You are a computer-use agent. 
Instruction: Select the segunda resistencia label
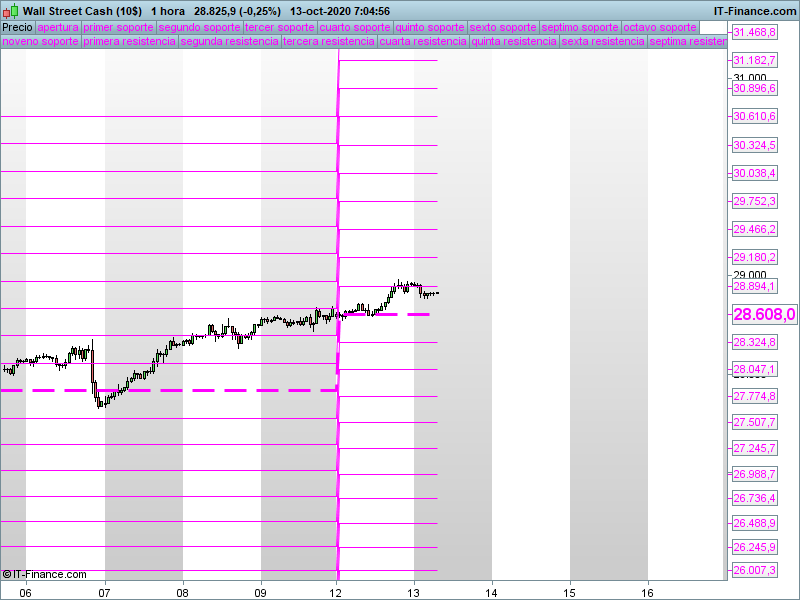230,41
